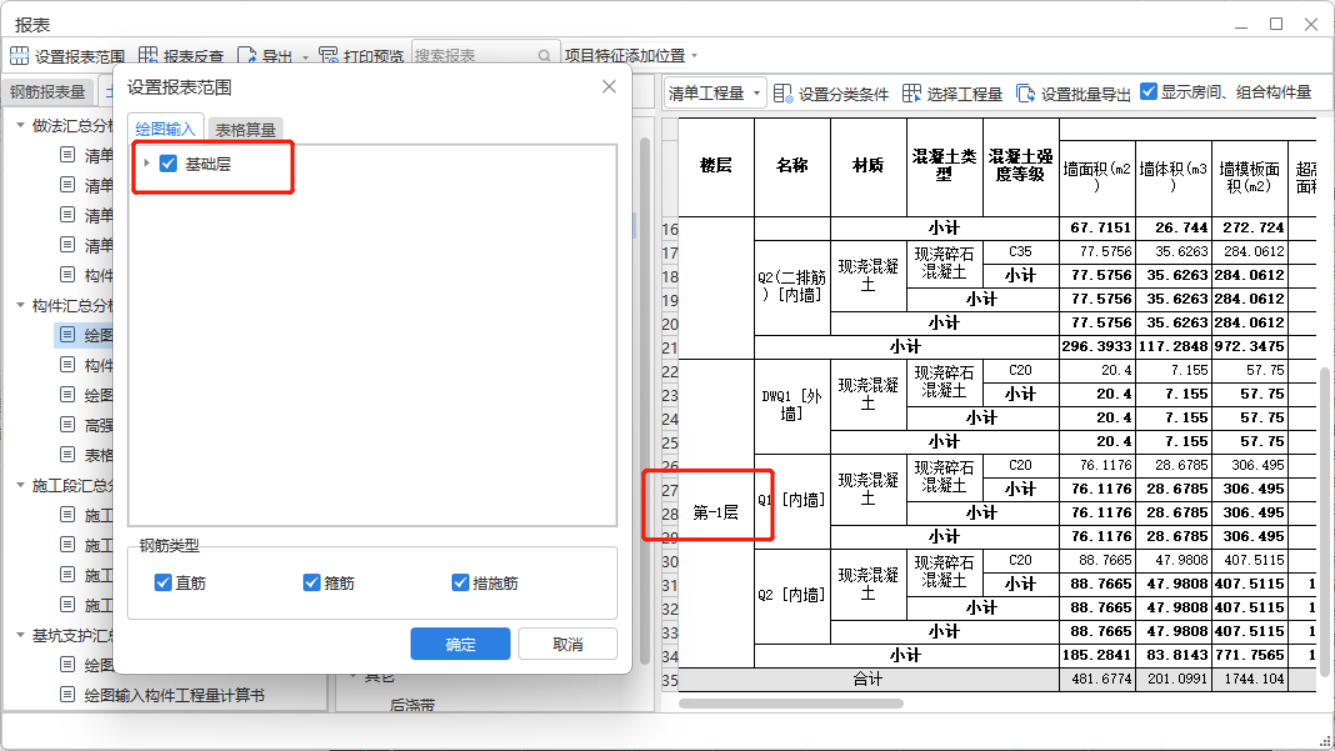The height and width of the screenshot is (751, 1335).
Task: Open the 清单工程量 dropdown
Action: pos(714,93)
